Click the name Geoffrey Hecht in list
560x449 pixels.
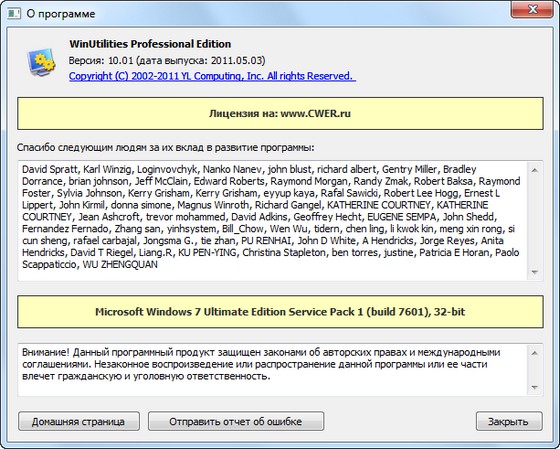click(328, 217)
